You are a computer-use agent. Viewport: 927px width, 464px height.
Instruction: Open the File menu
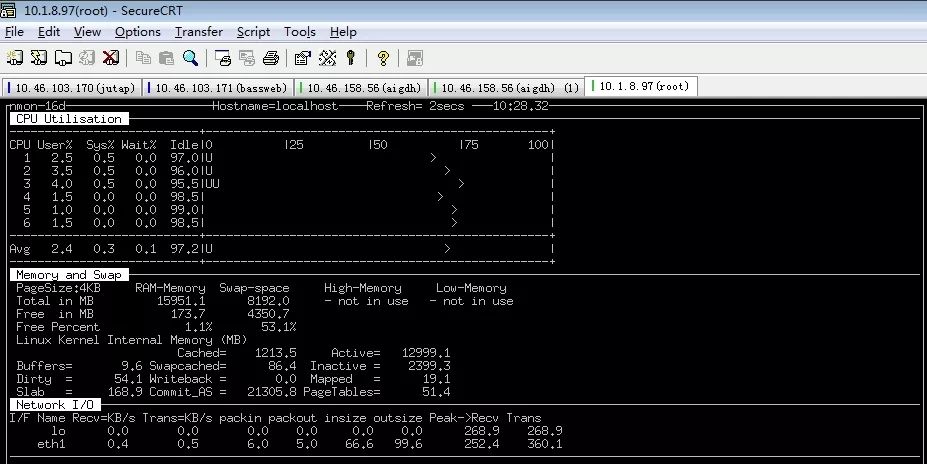(14, 32)
